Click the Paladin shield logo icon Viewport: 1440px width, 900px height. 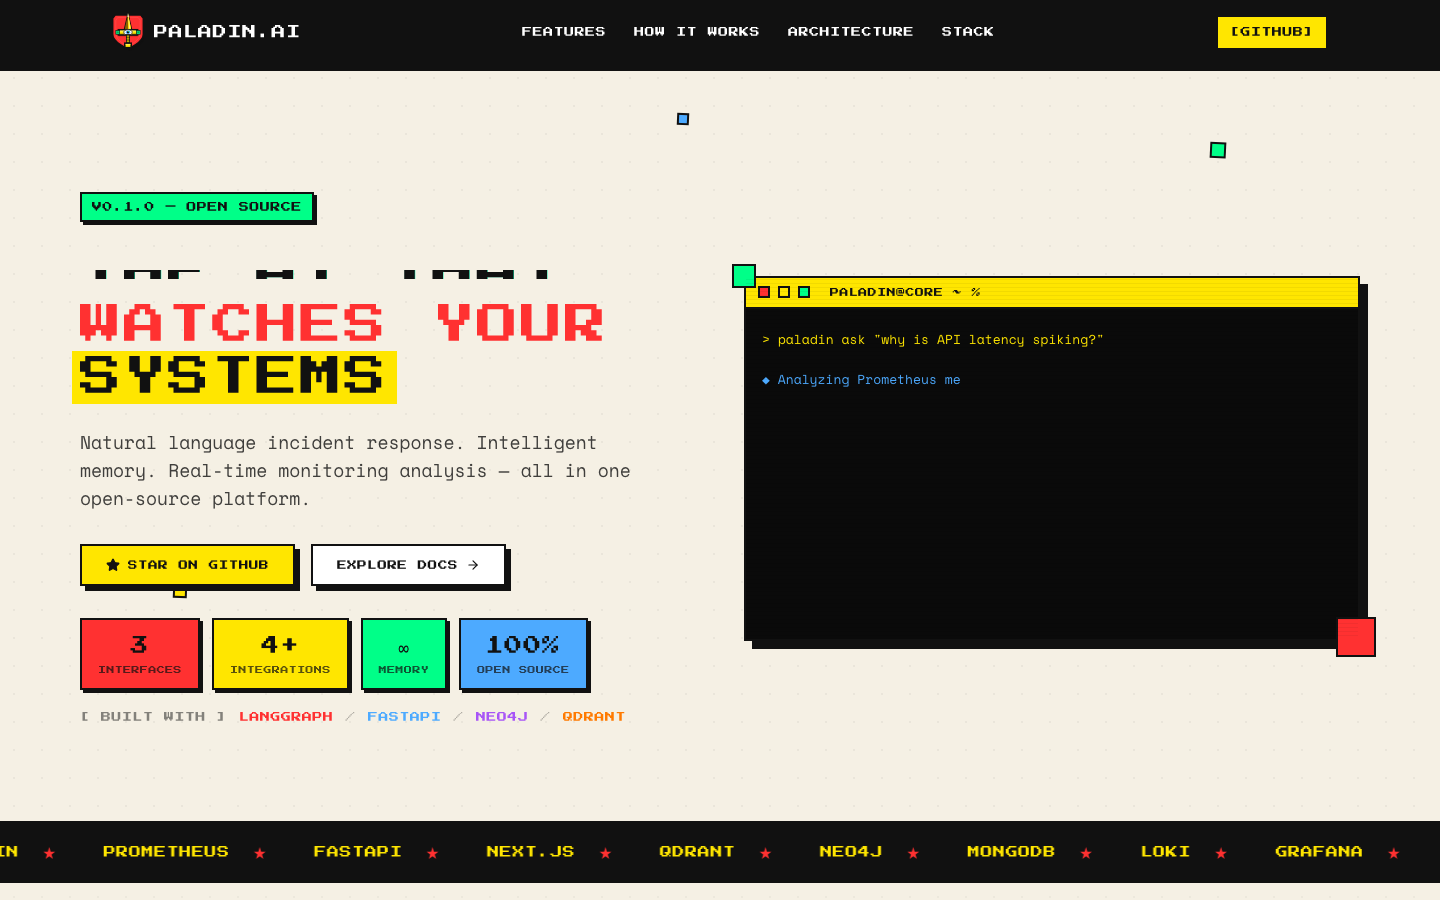[x=127, y=31]
